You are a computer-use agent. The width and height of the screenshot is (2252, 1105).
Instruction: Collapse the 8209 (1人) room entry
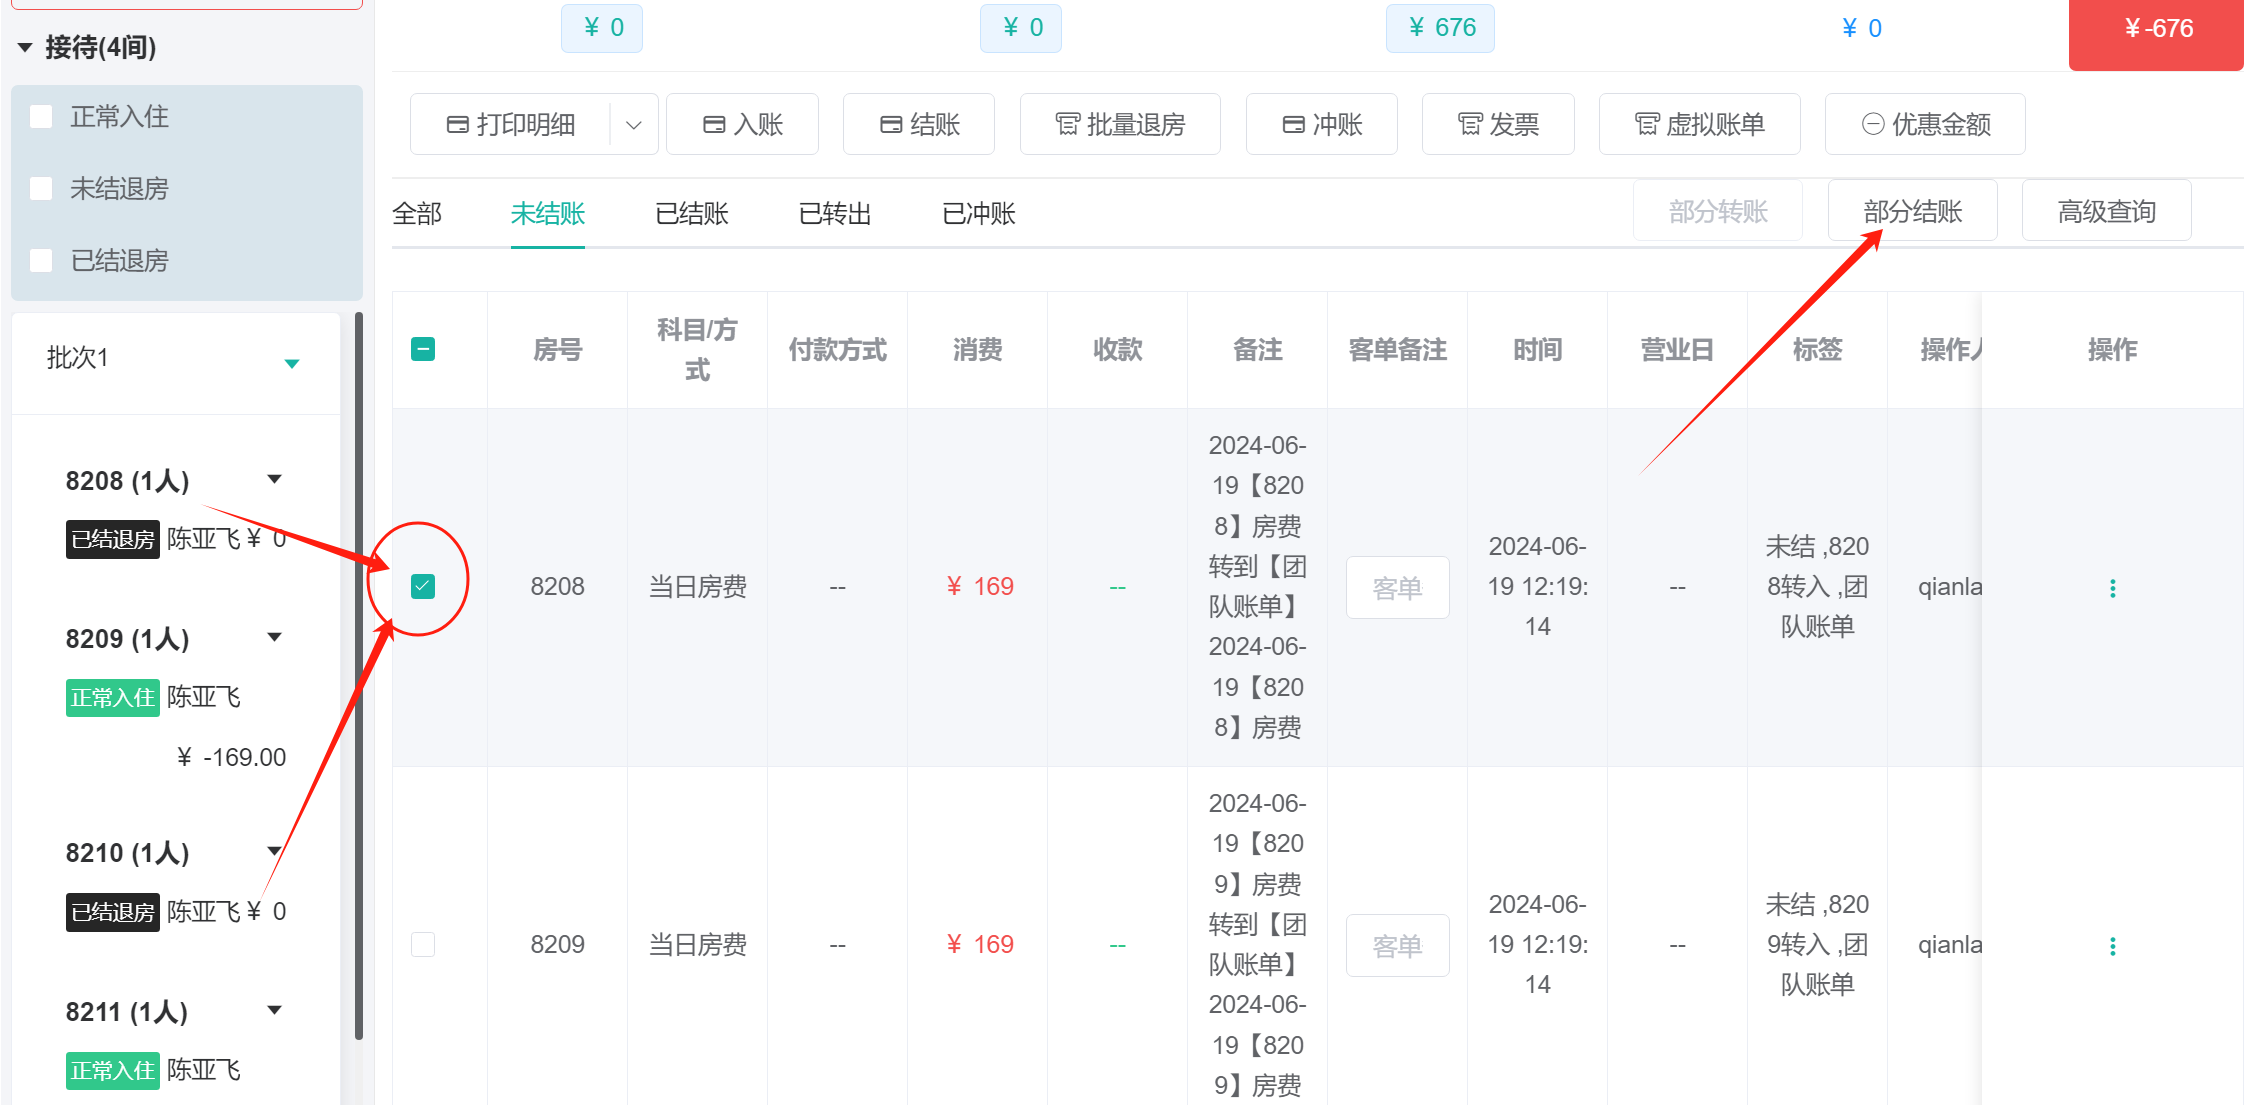pyautogui.click(x=275, y=637)
